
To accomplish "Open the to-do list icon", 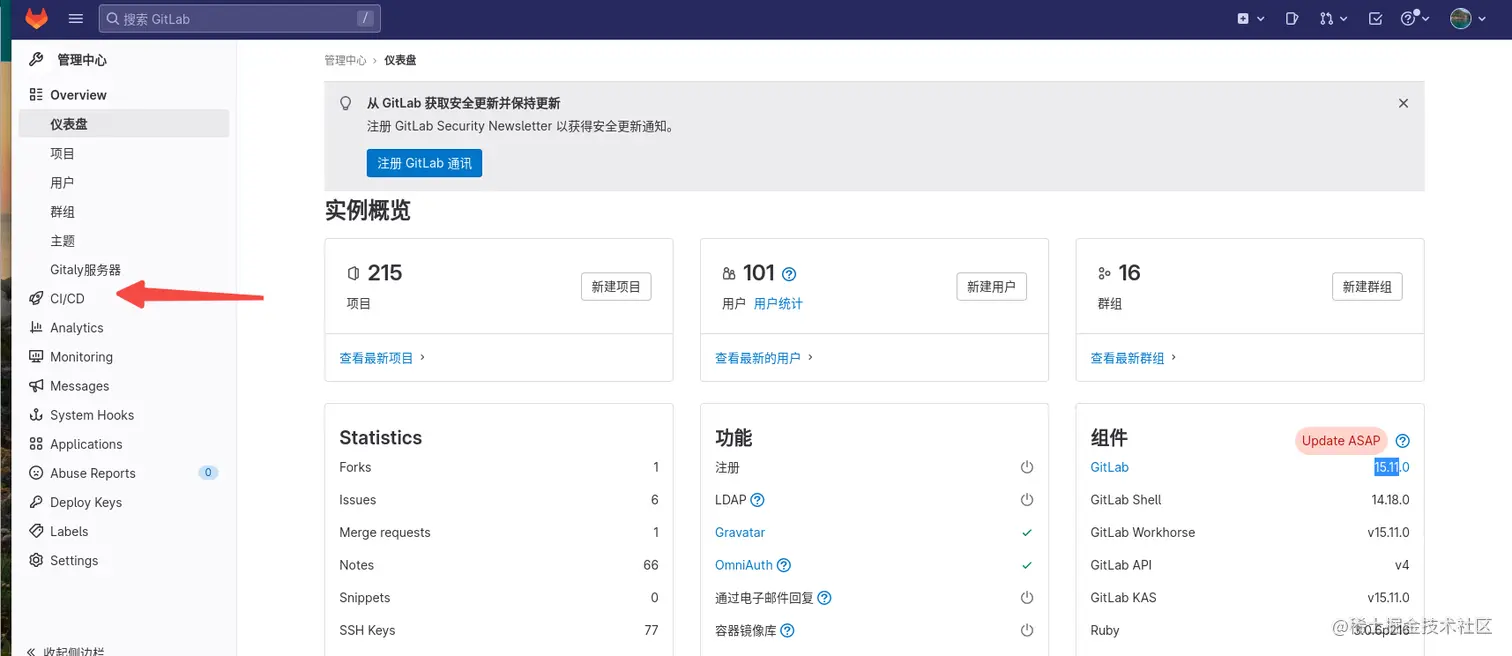I will (x=1375, y=18).
